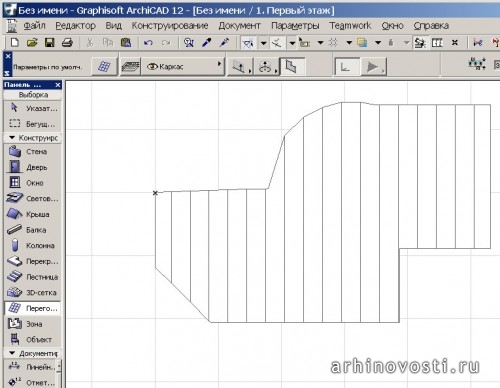Select the Перекр... slab tool
500x388 pixels.
[33, 261]
